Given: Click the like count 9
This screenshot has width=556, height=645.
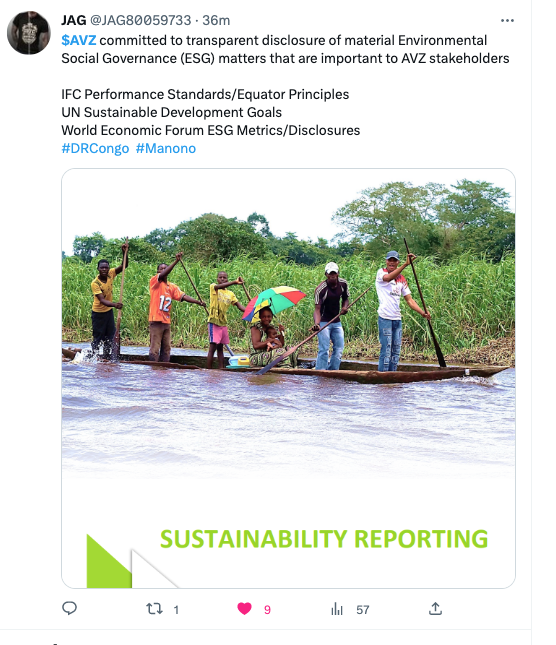Looking at the screenshot, I should point(267,610).
